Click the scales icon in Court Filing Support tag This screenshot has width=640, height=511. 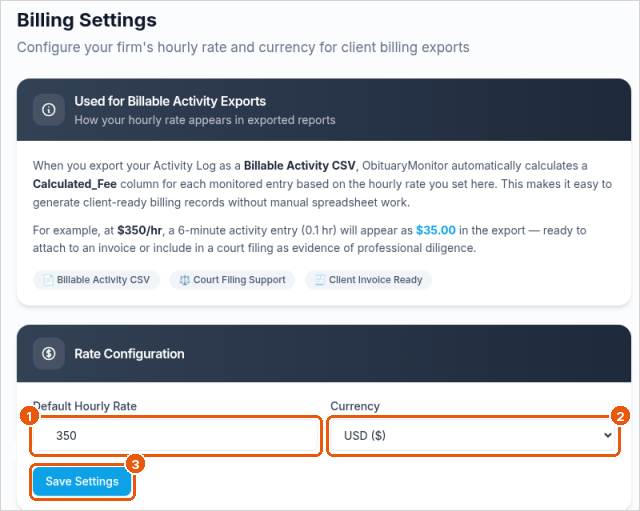[x=185, y=280]
